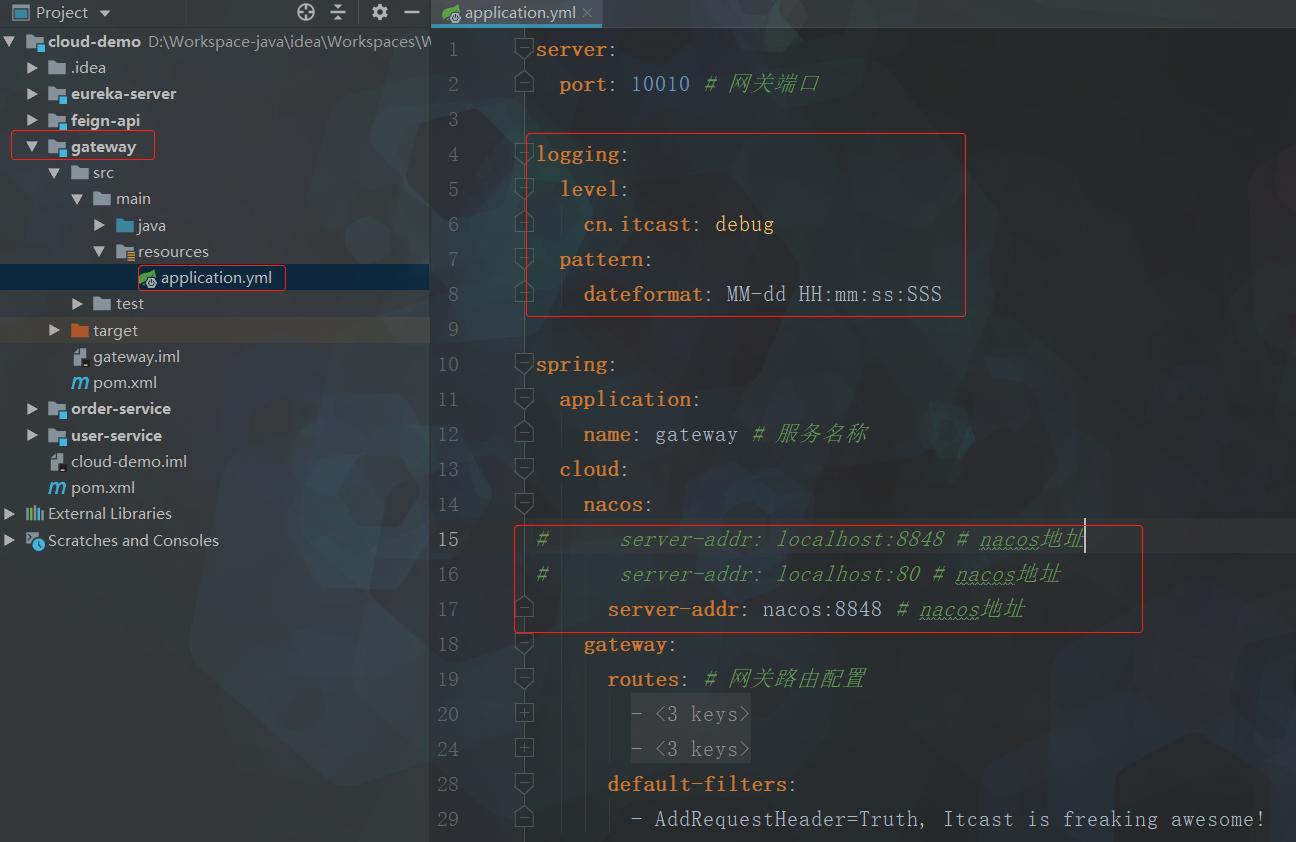
Task: Unfold the second <3 keys> route at line 24
Action: [x=523, y=748]
